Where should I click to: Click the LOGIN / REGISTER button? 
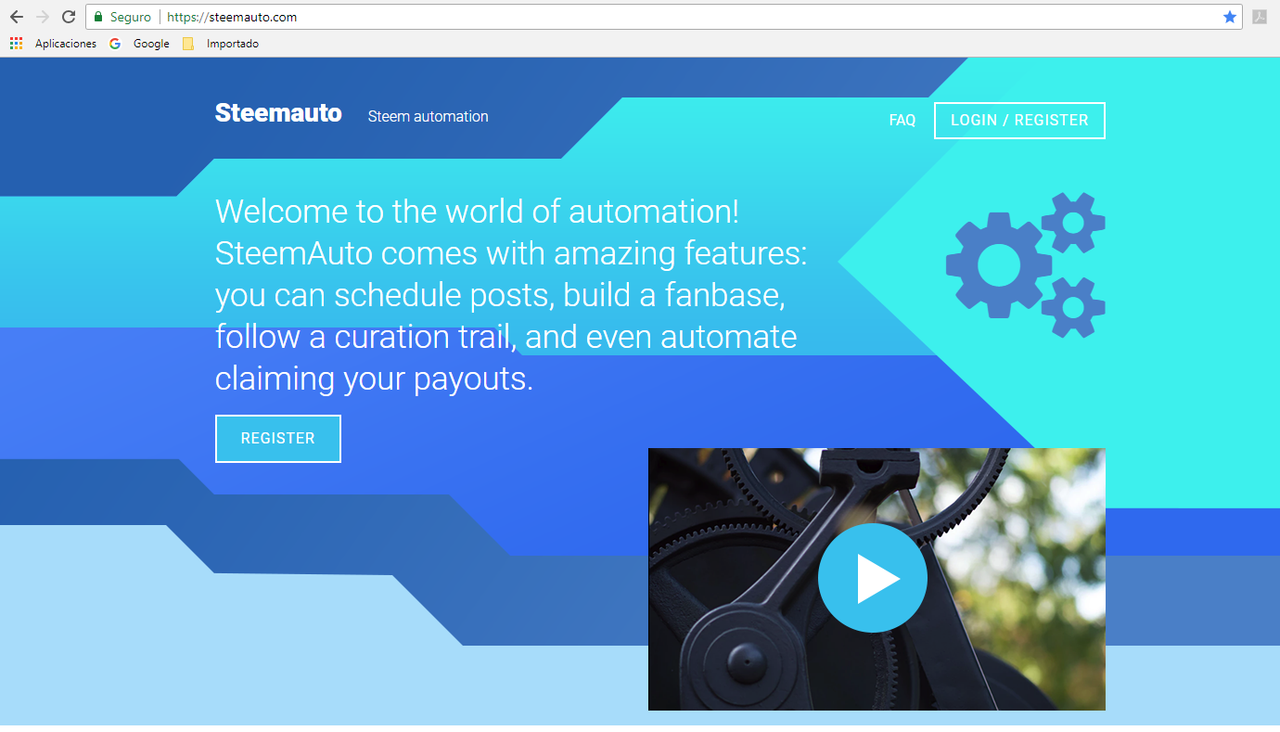pyautogui.click(x=1019, y=120)
